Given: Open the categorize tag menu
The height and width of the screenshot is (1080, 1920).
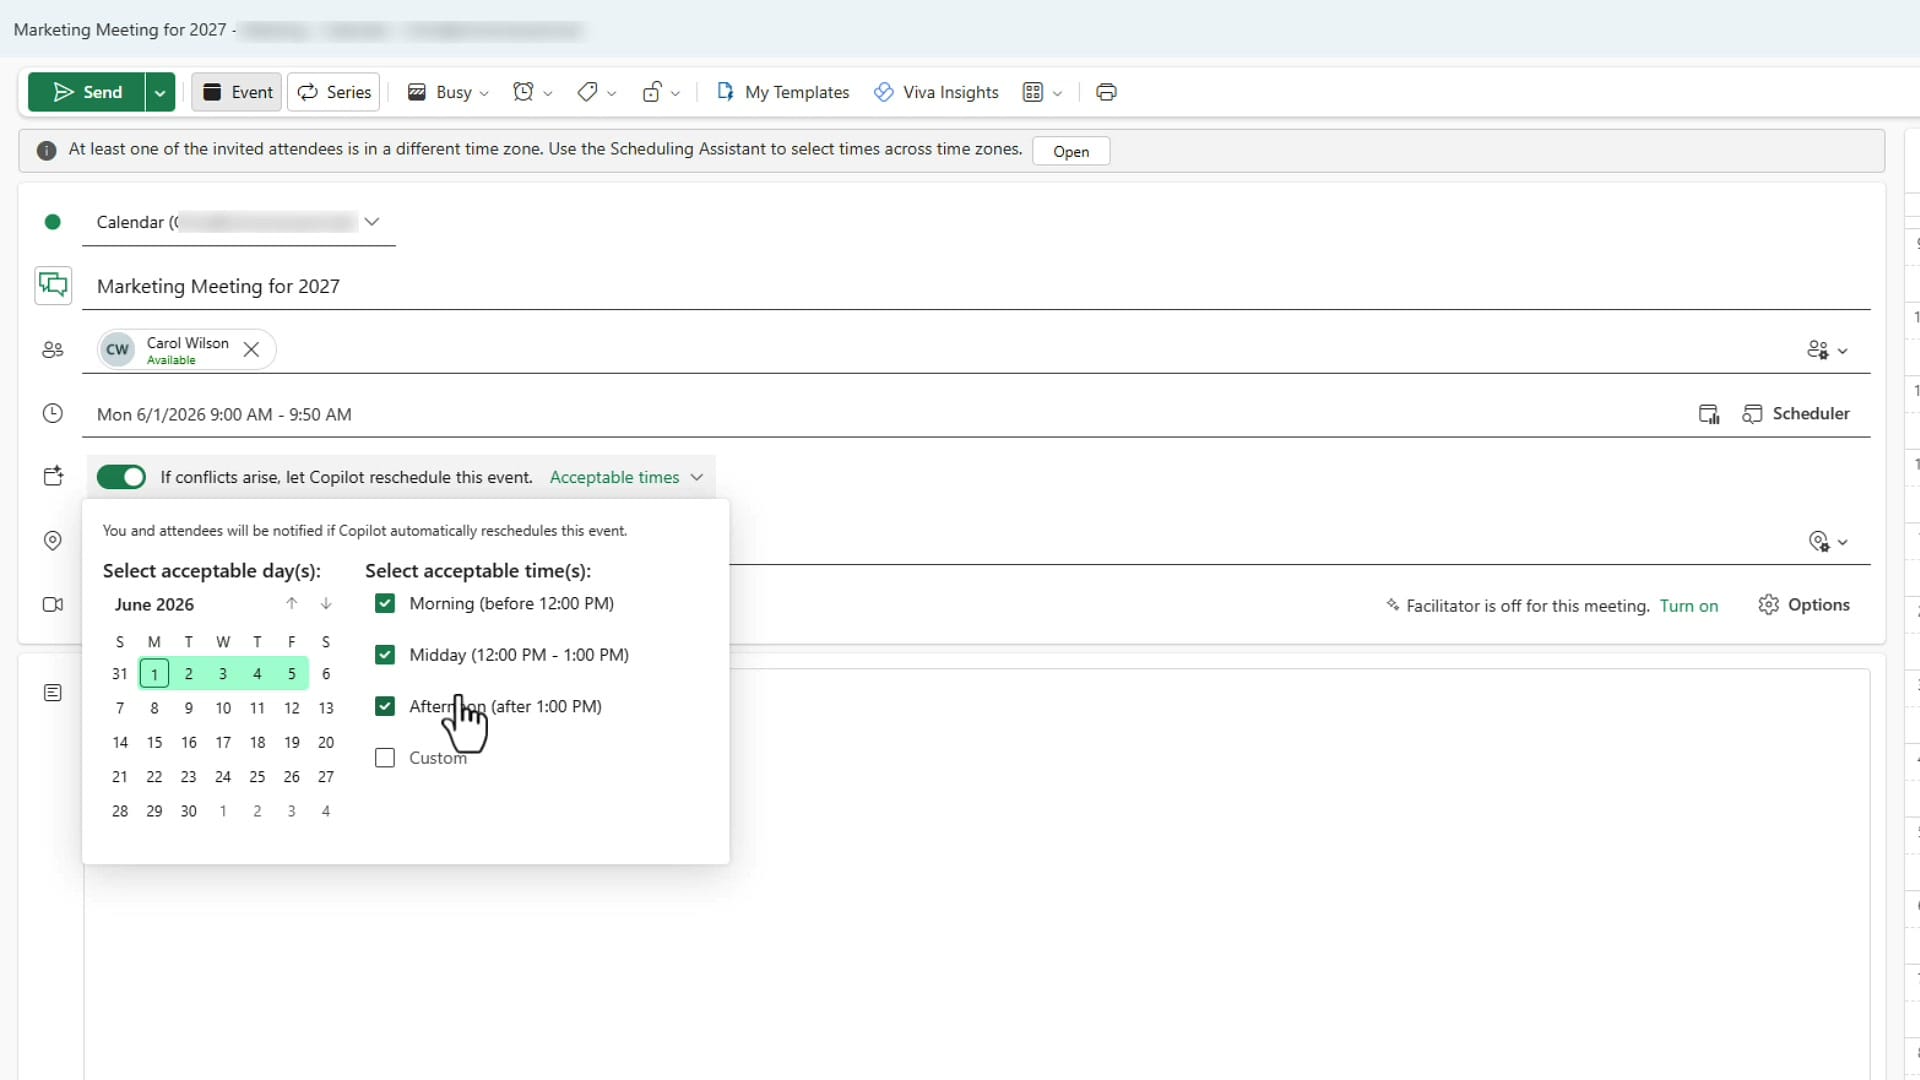Looking at the screenshot, I should pos(597,92).
